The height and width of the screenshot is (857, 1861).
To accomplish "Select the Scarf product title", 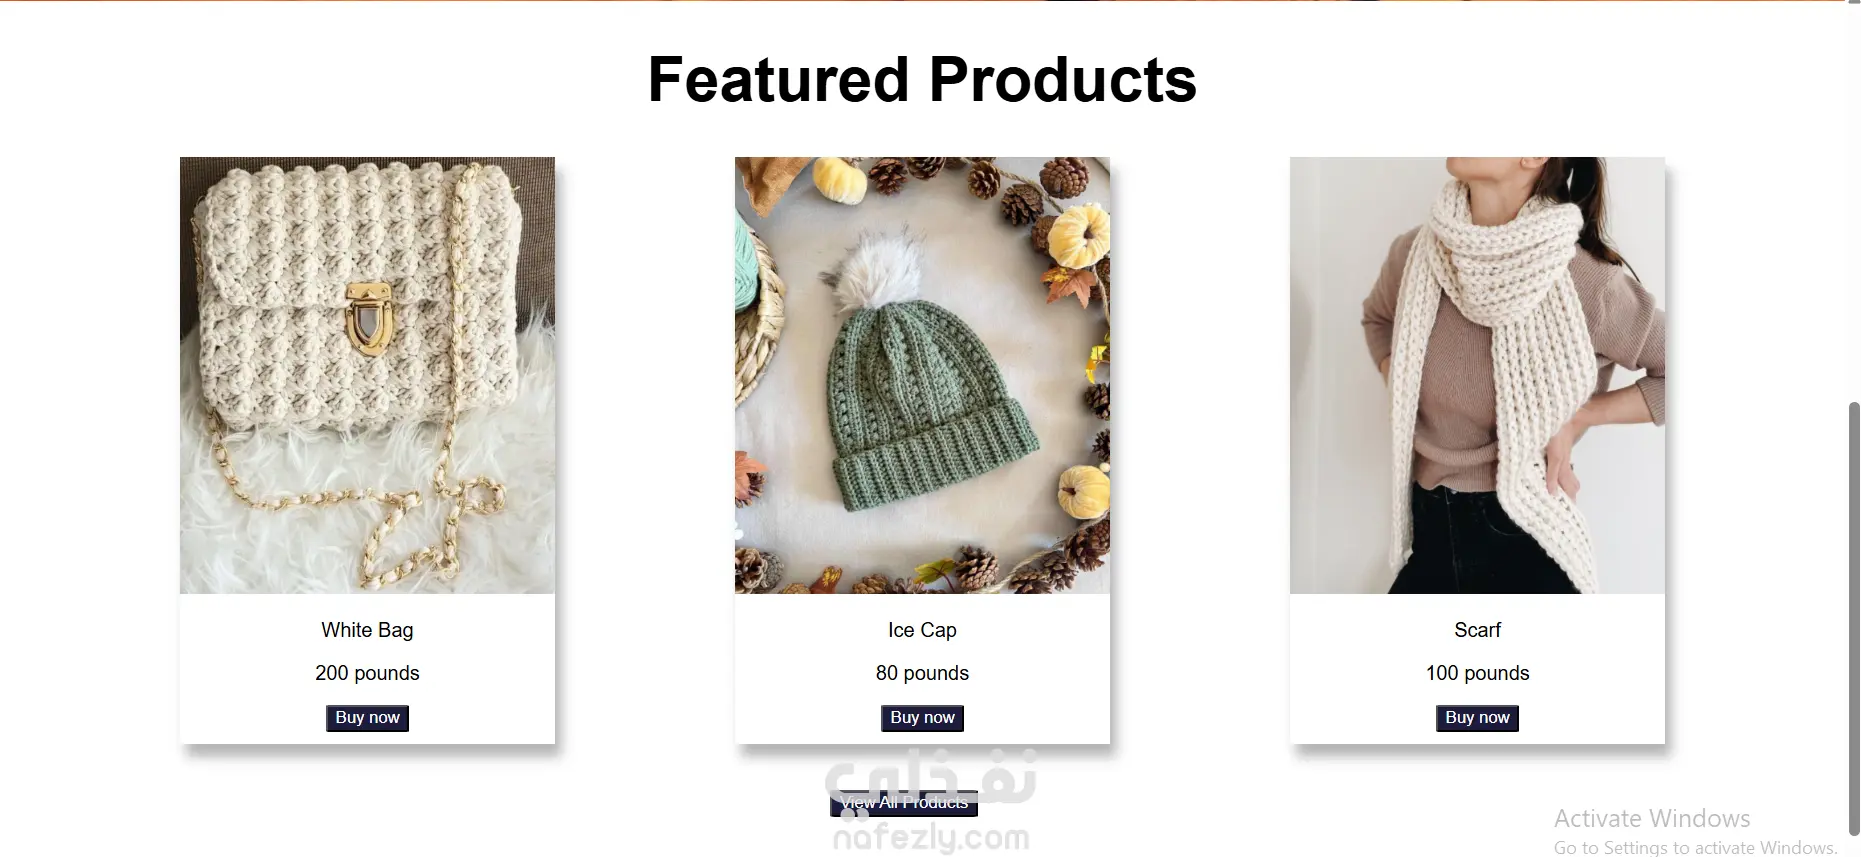I will click(x=1477, y=630).
